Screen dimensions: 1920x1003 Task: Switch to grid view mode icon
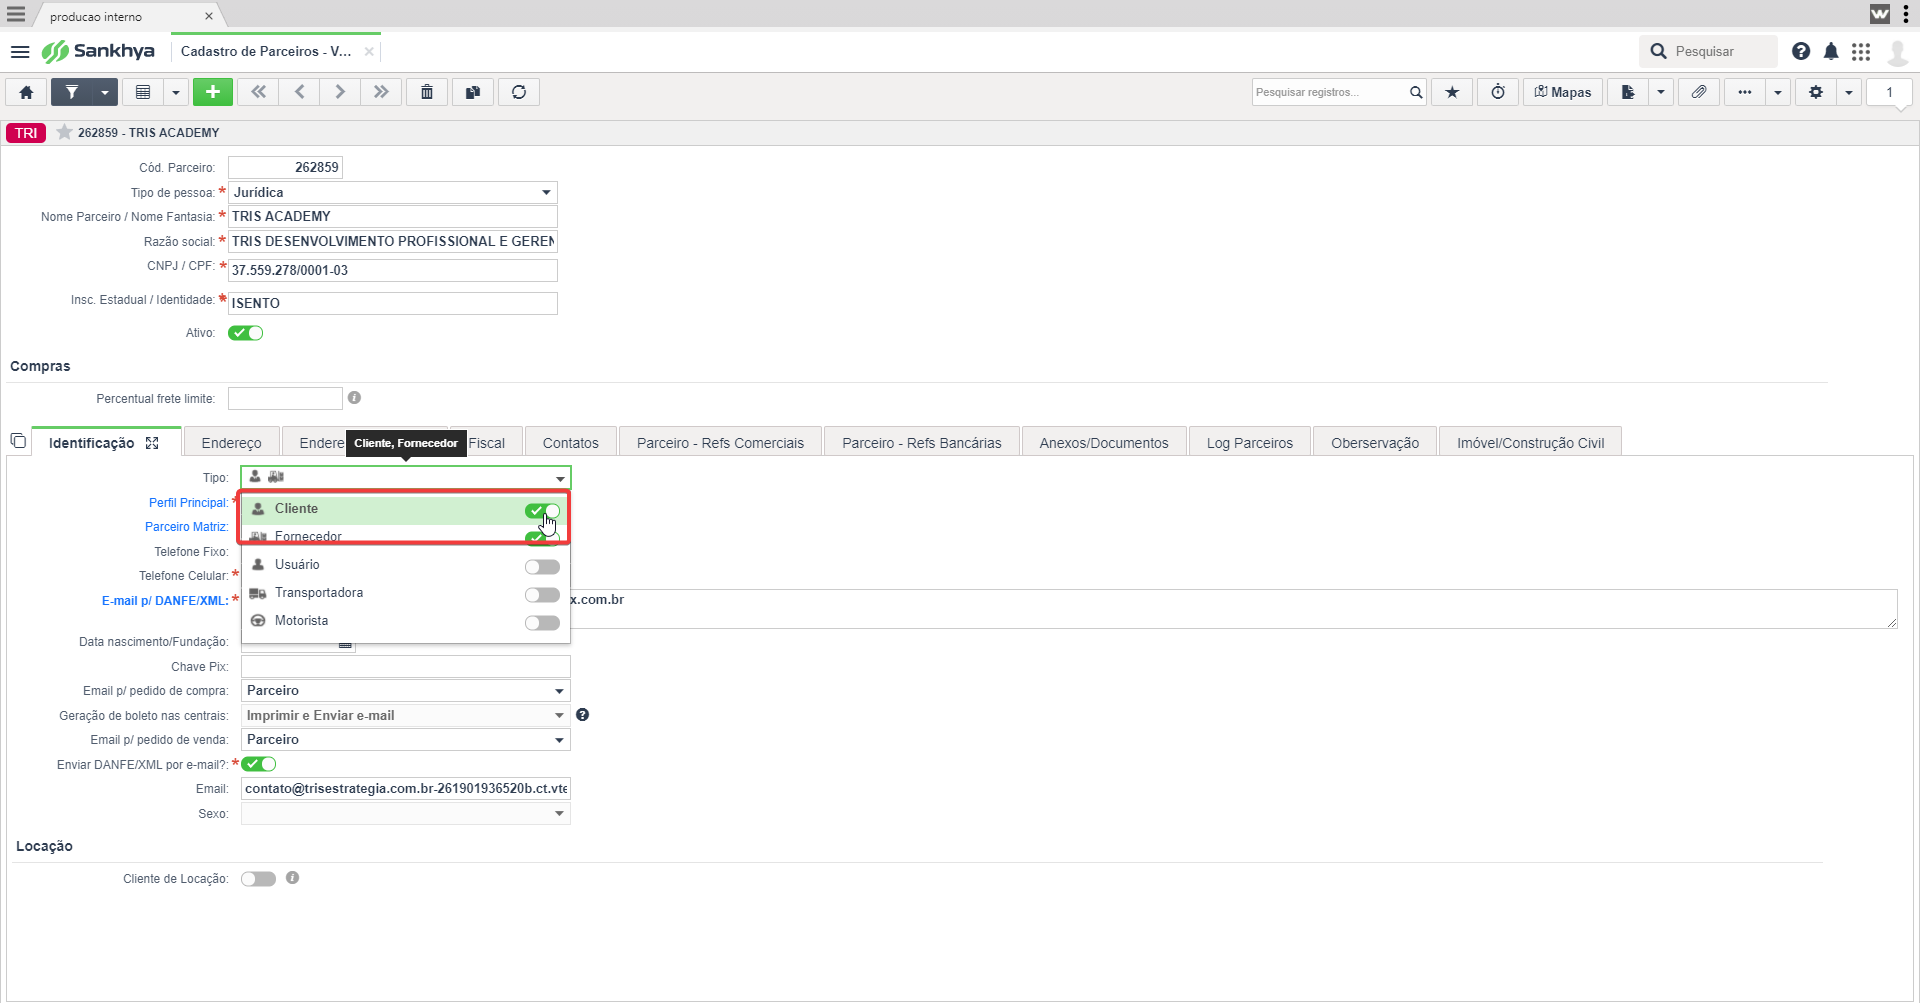pos(143,92)
